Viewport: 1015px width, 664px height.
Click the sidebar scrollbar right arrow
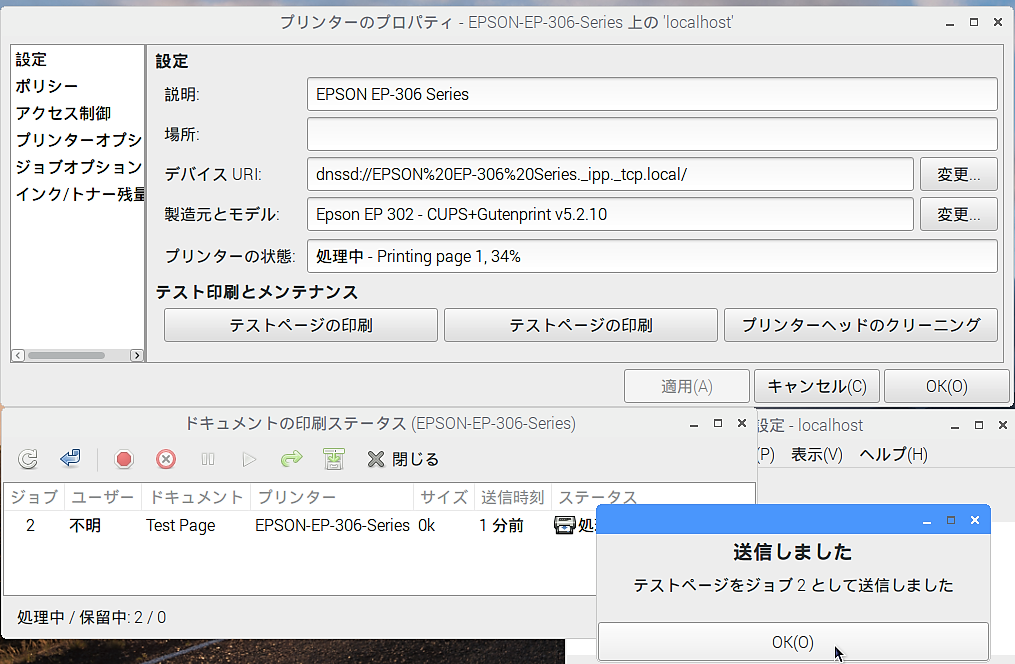[x=136, y=355]
